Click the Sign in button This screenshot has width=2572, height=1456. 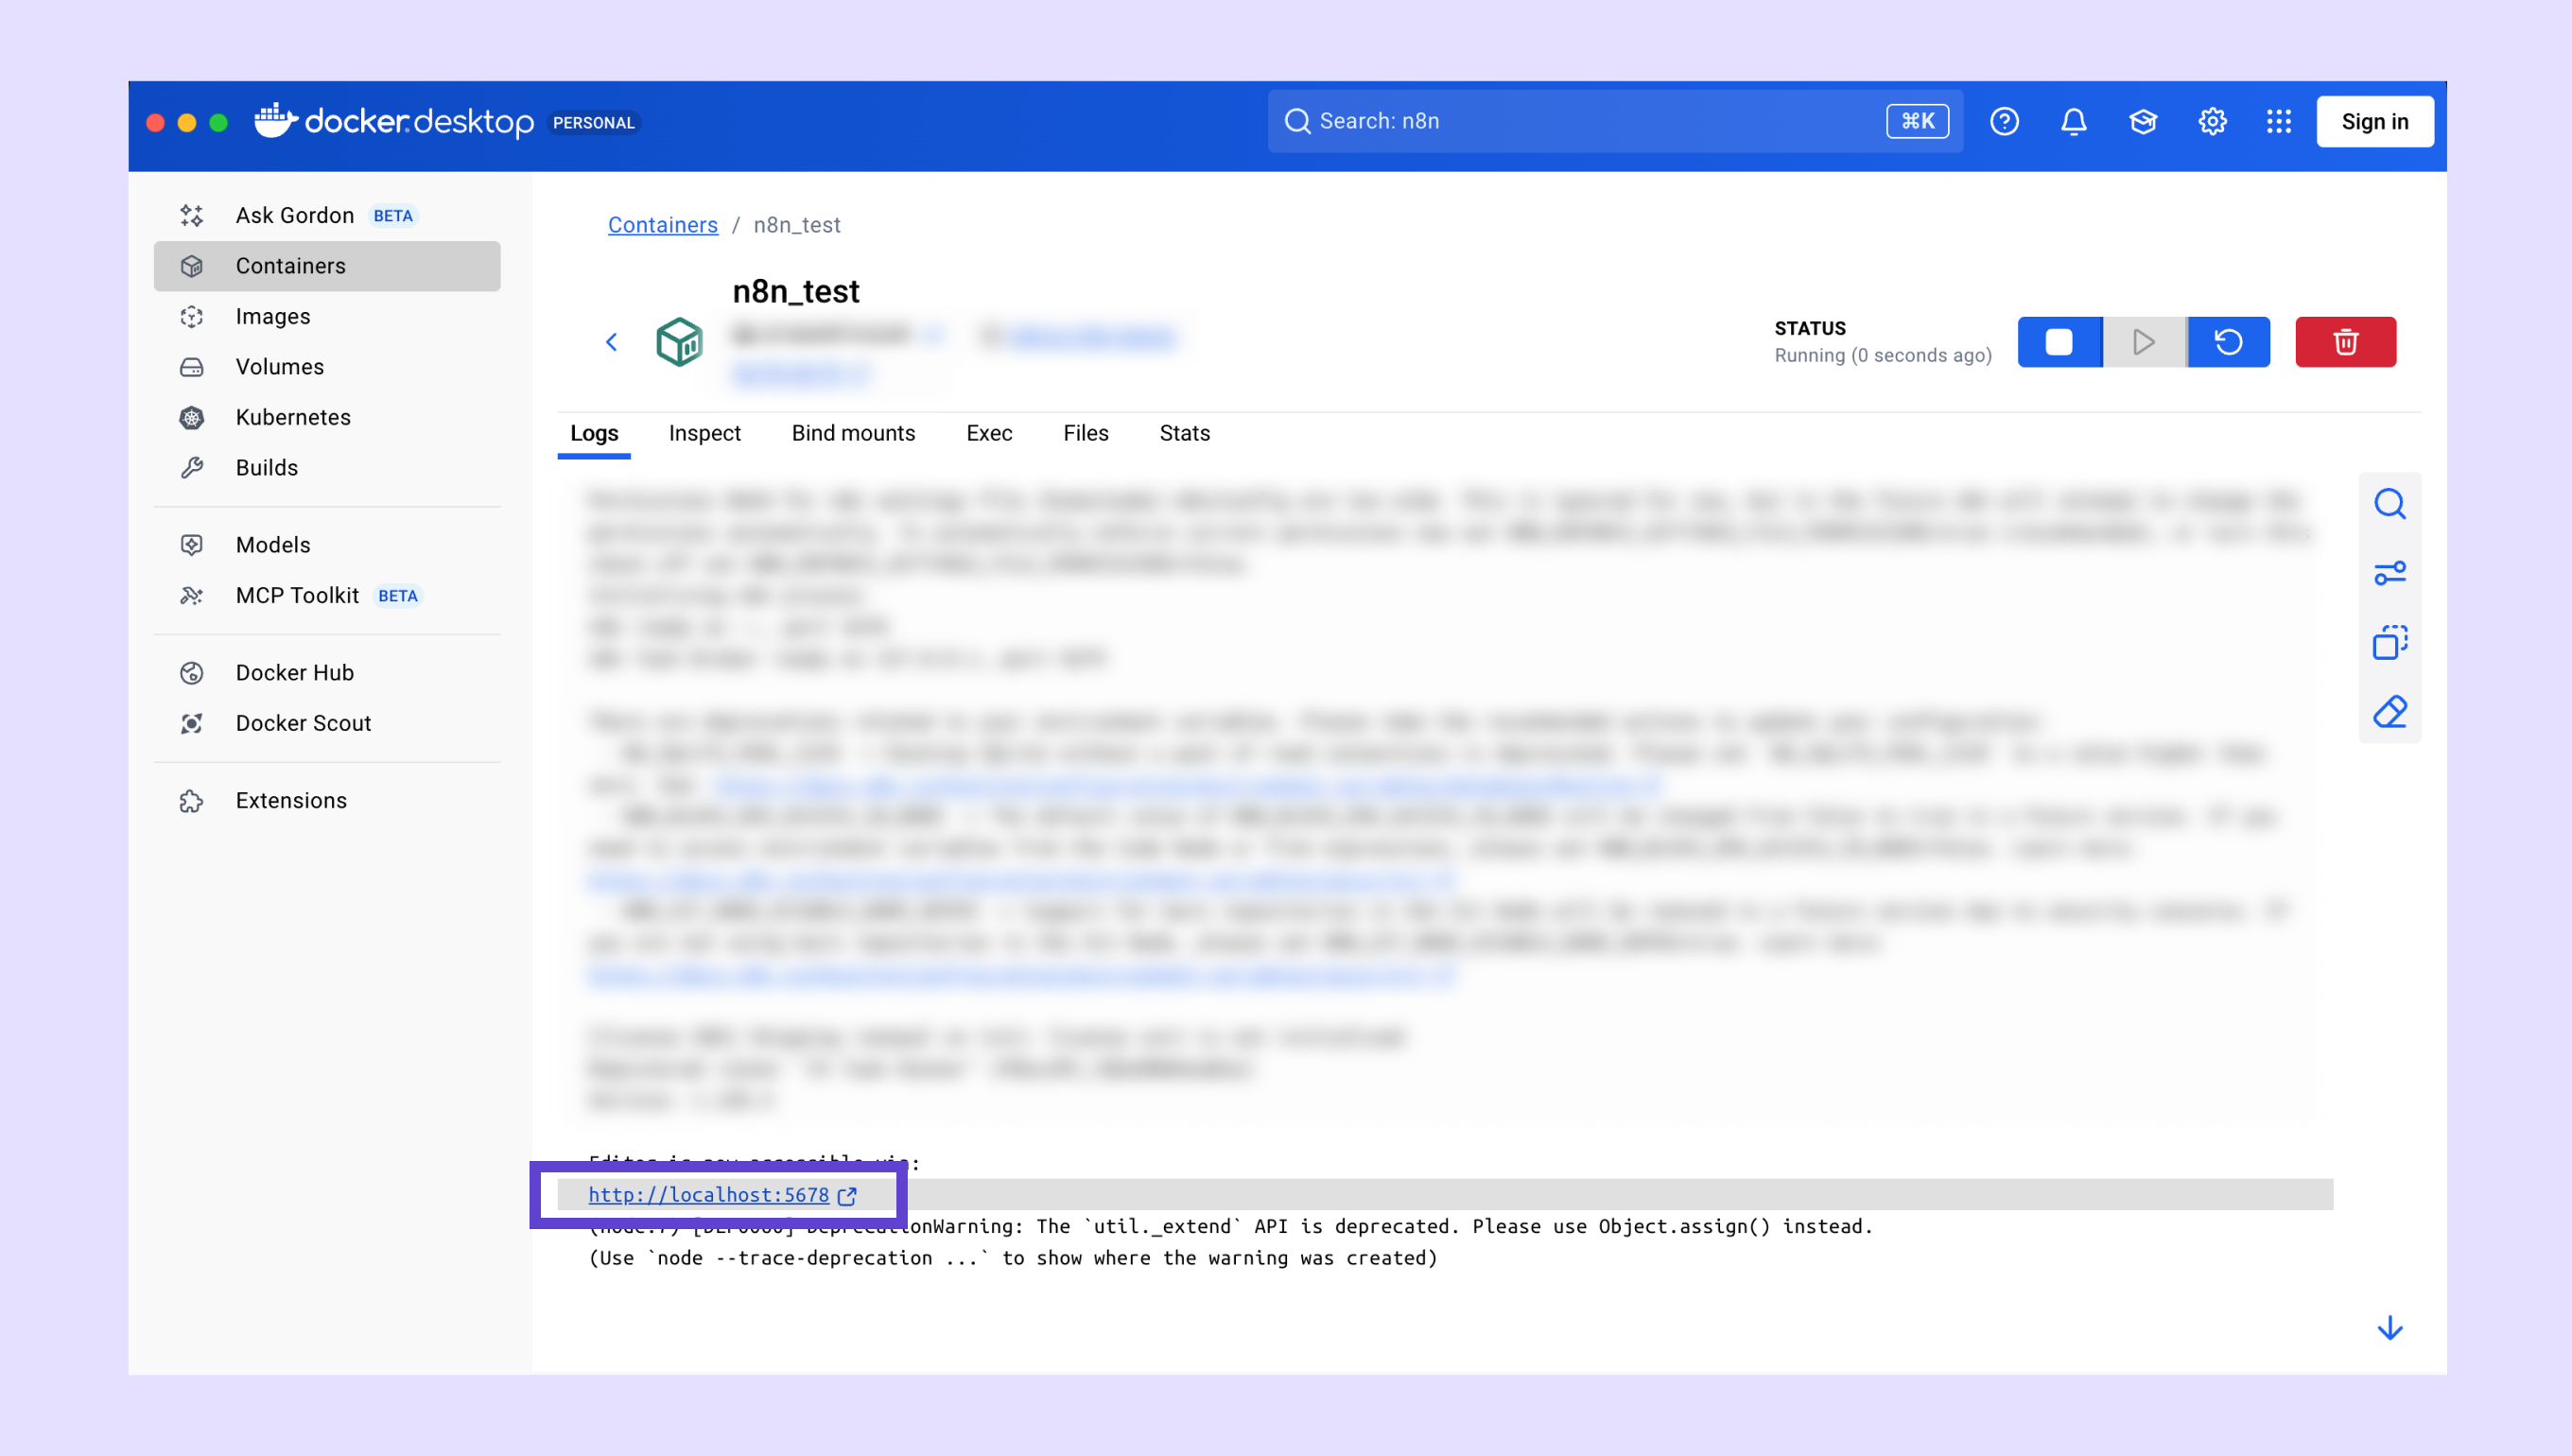coord(2374,121)
